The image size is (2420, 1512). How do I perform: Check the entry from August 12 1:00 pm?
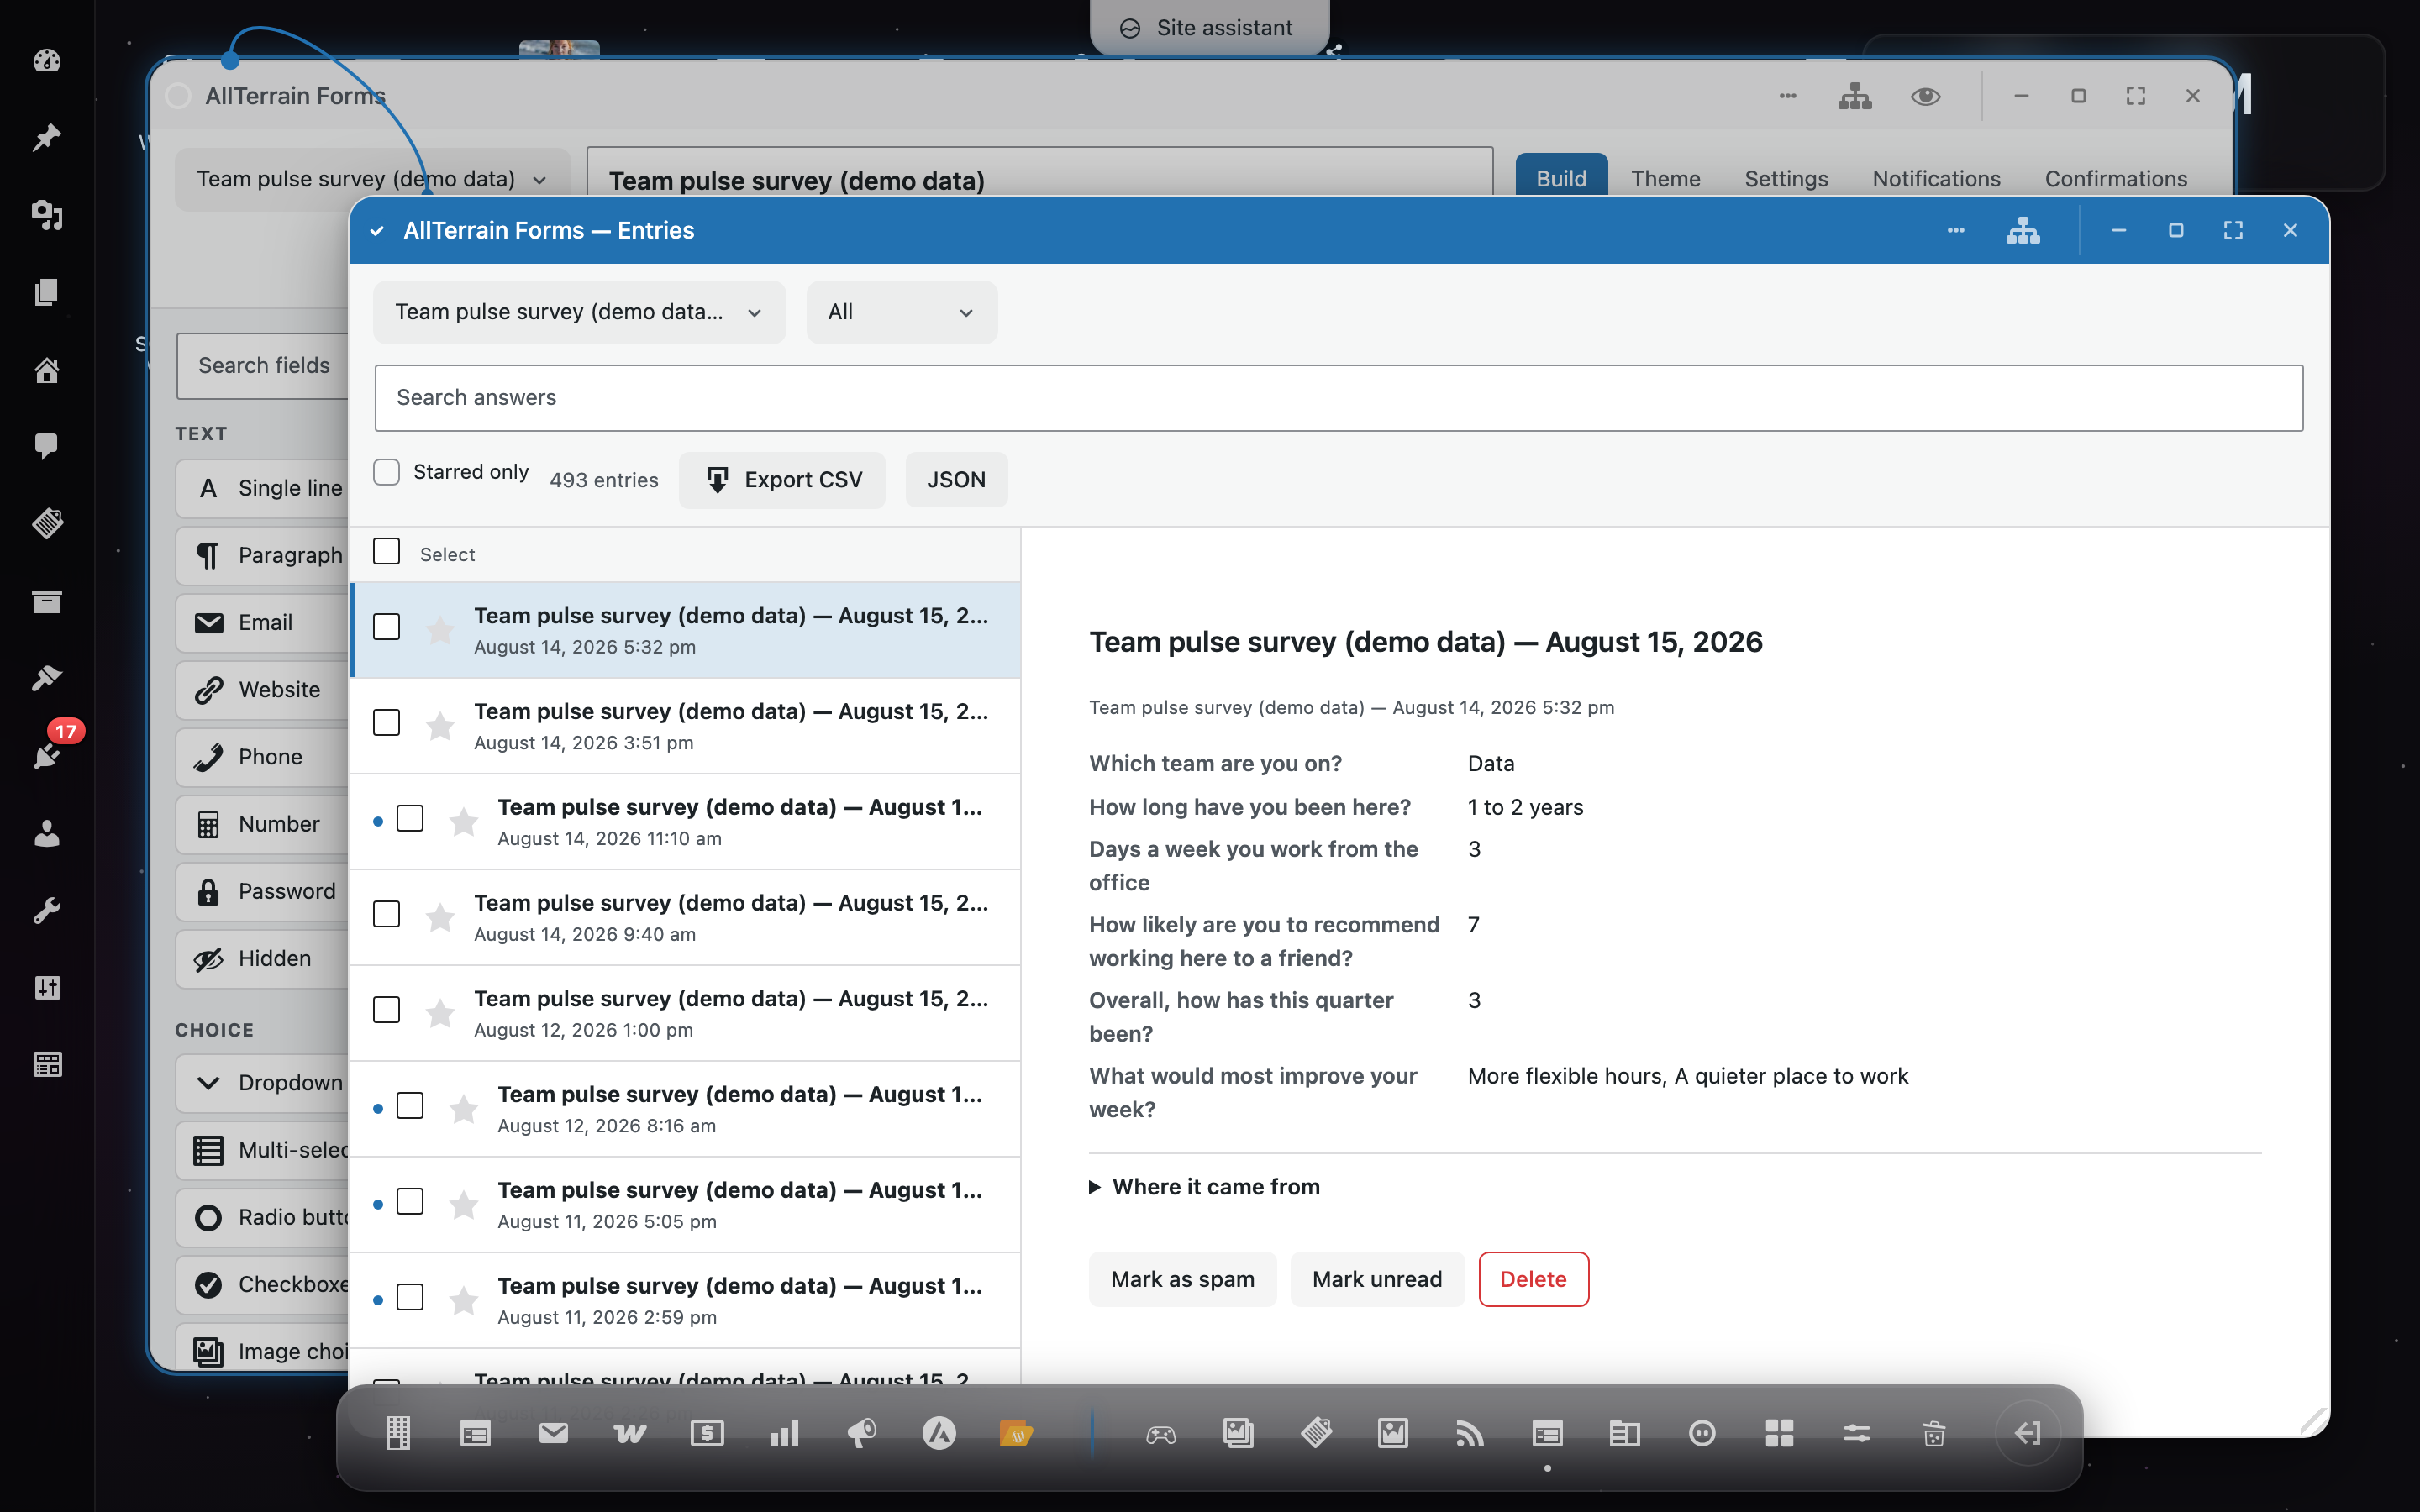386,1010
